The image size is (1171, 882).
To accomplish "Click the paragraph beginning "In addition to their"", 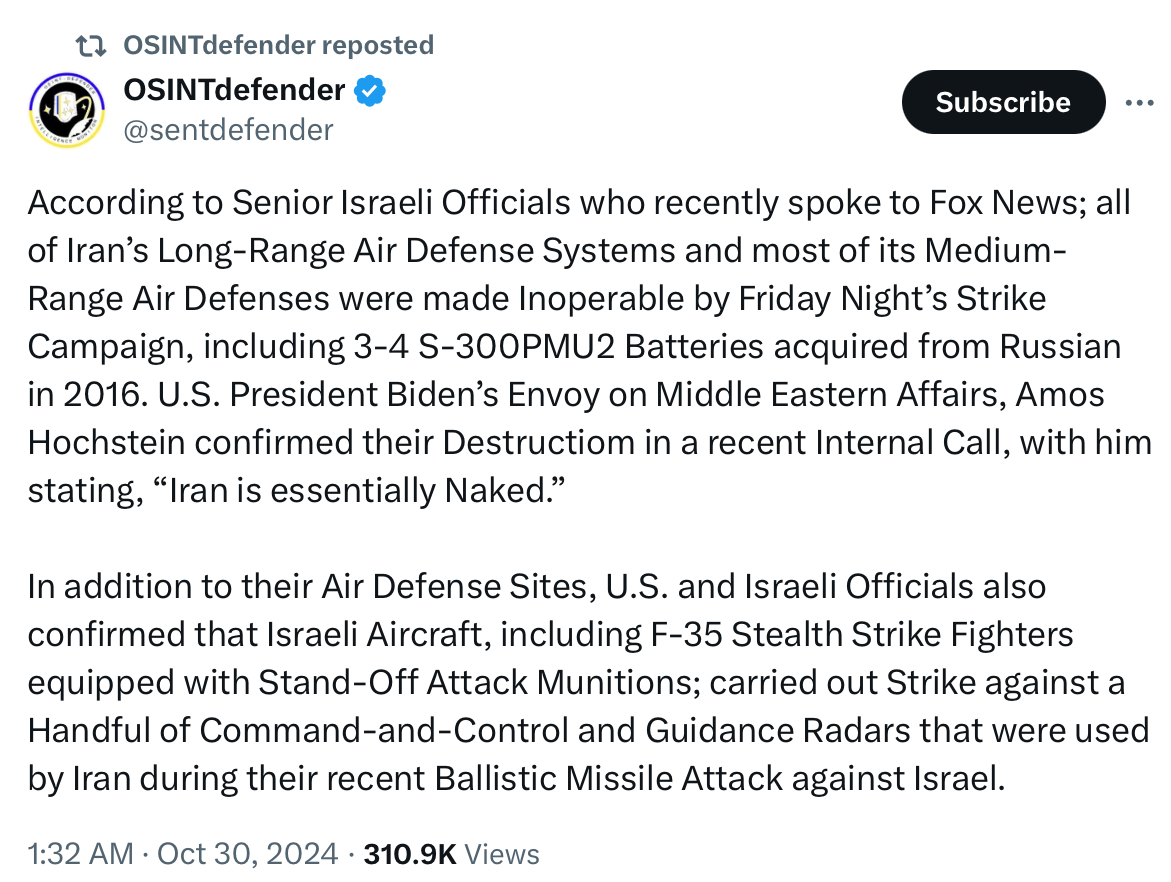I will pyautogui.click(x=580, y=682).
